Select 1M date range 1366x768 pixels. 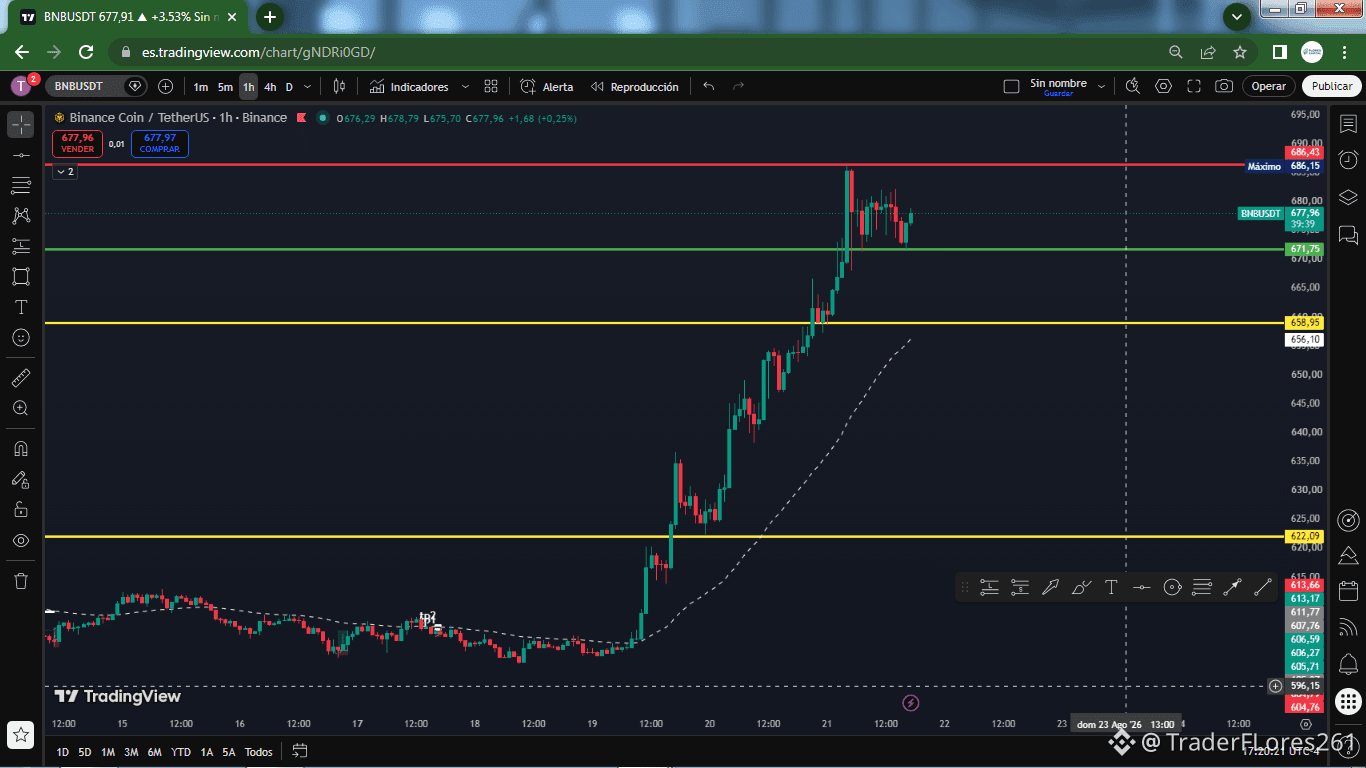tap(108, 752)
